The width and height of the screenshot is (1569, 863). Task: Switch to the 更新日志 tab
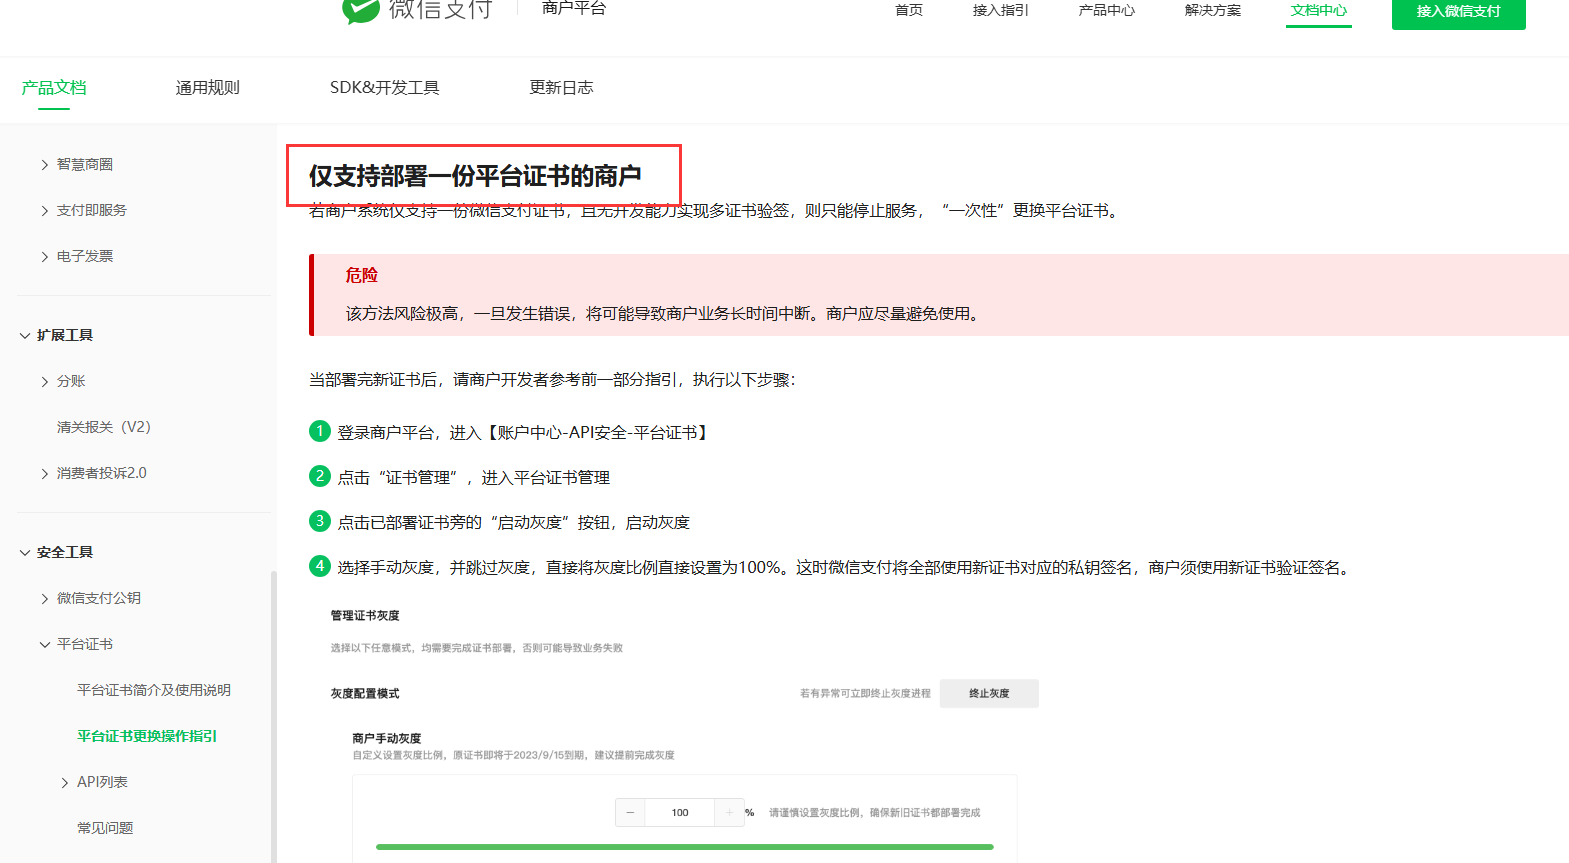pos(562,88)
